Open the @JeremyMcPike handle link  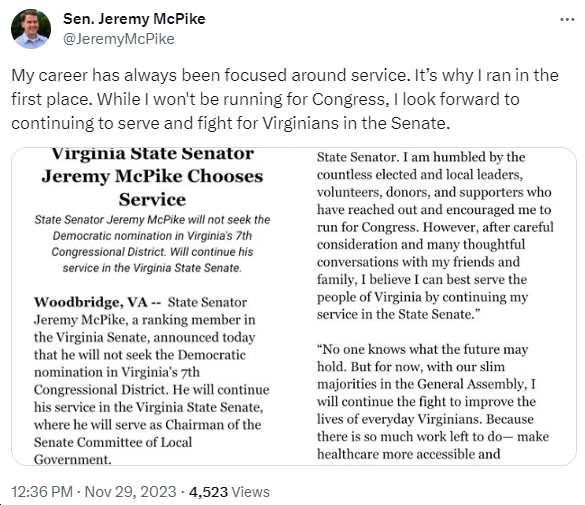pyautogui.click(x=119, y=39)
